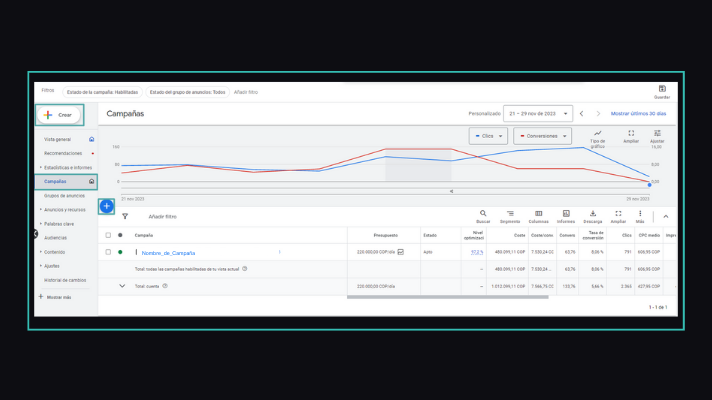Open the Buscar search tool
Viewport: 712px width, 400px height.
coord(483,217)
